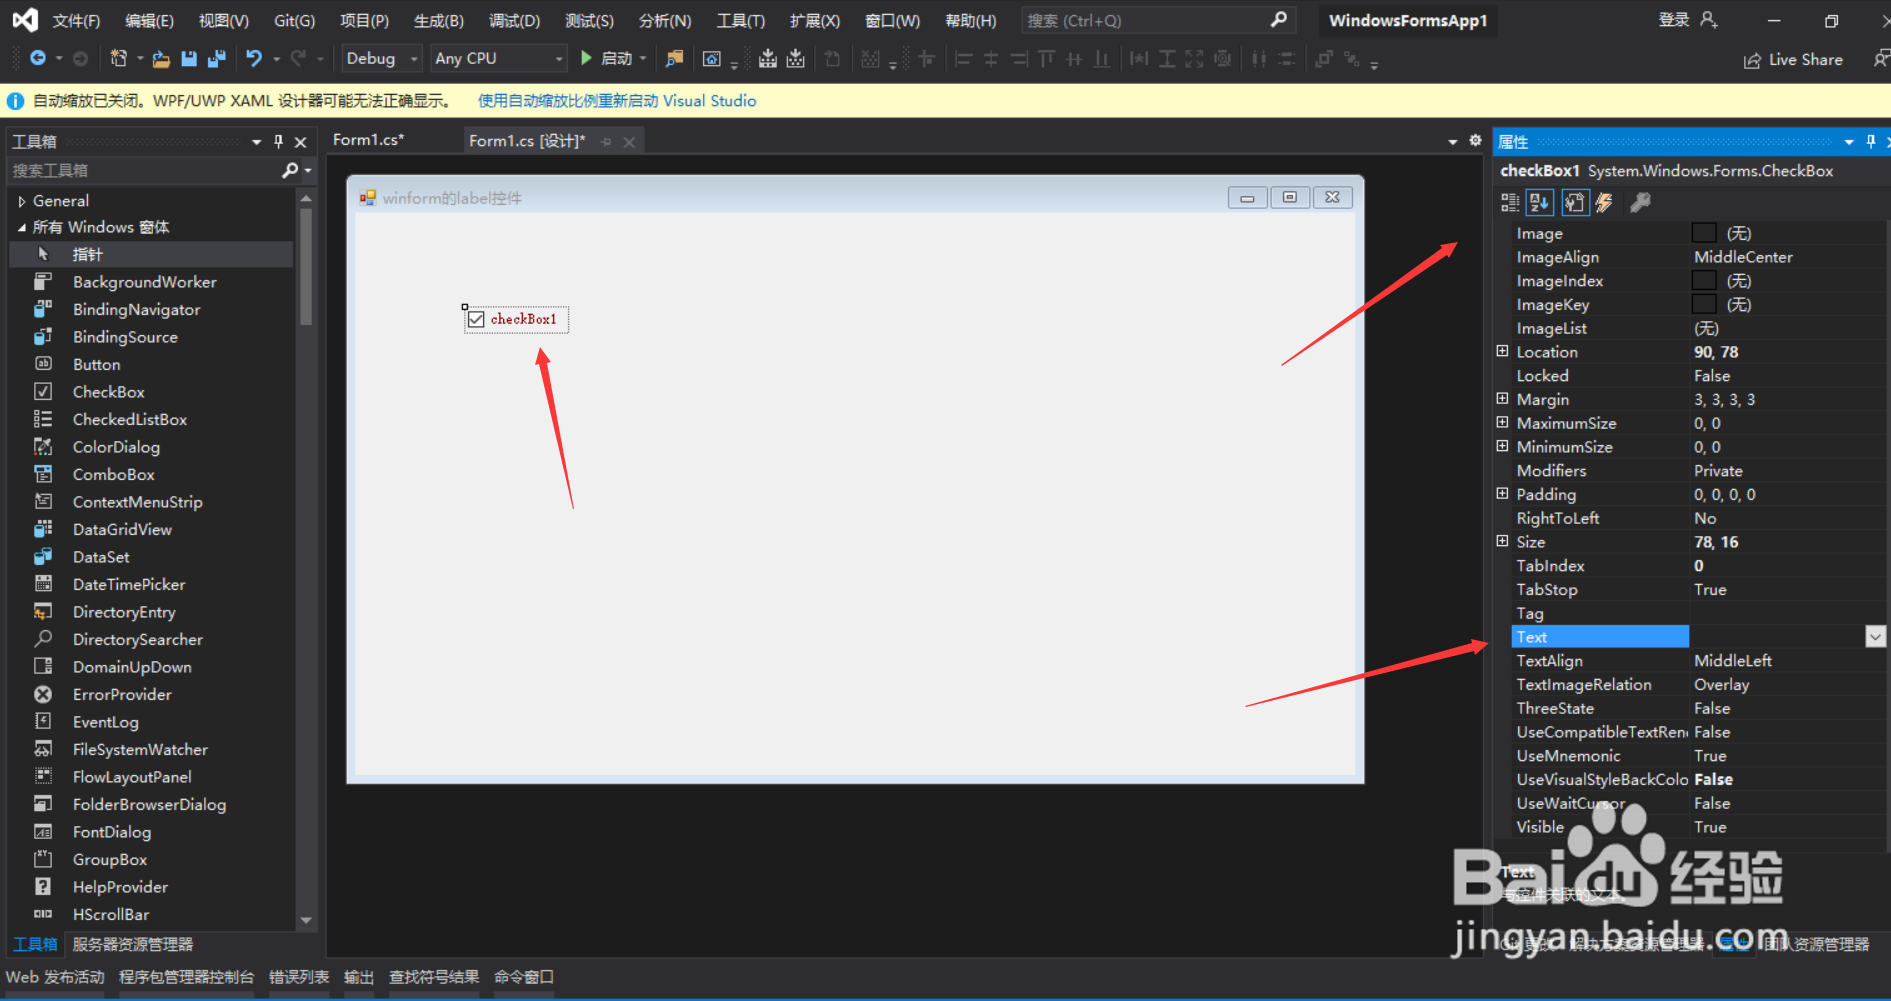Viewport: 1891px width, 1001px height.
Task: Click the sign-in account icon
Action: pos(1708,20)
